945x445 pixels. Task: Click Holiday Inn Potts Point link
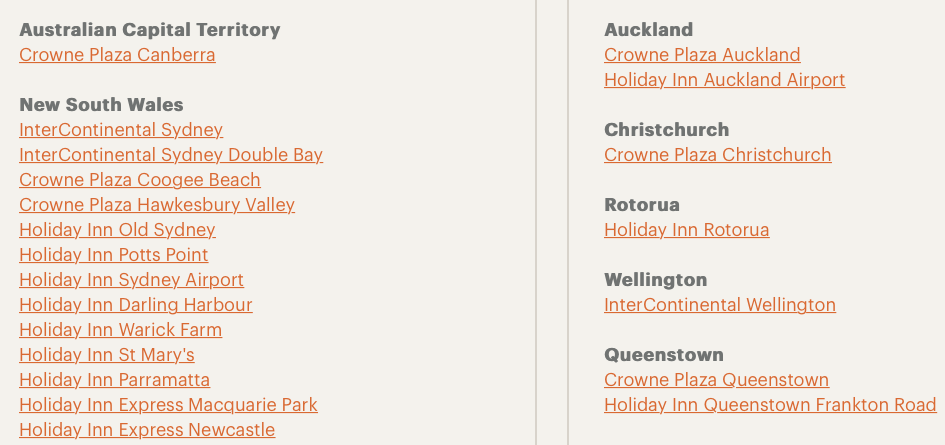click(114, 255)
